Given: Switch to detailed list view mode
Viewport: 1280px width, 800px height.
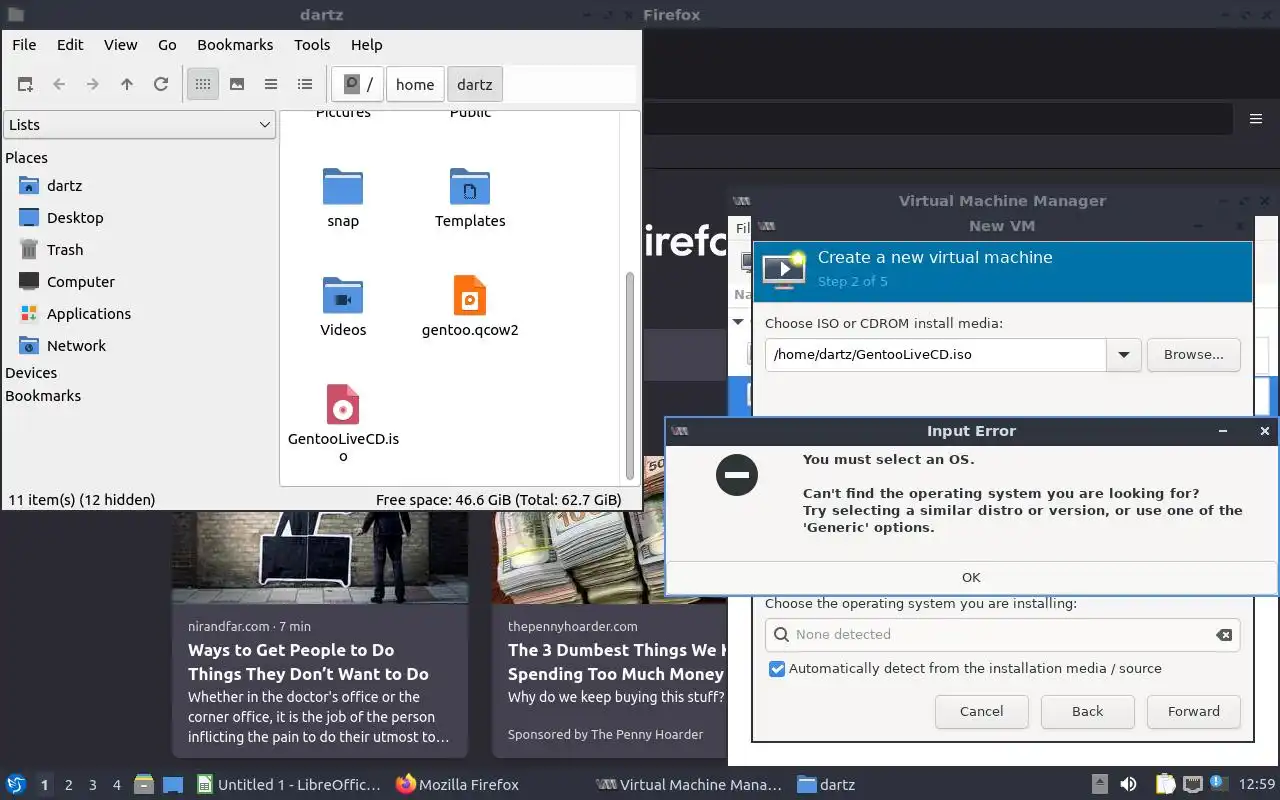Looking at the screenshot, I should [x=305, y=84].
